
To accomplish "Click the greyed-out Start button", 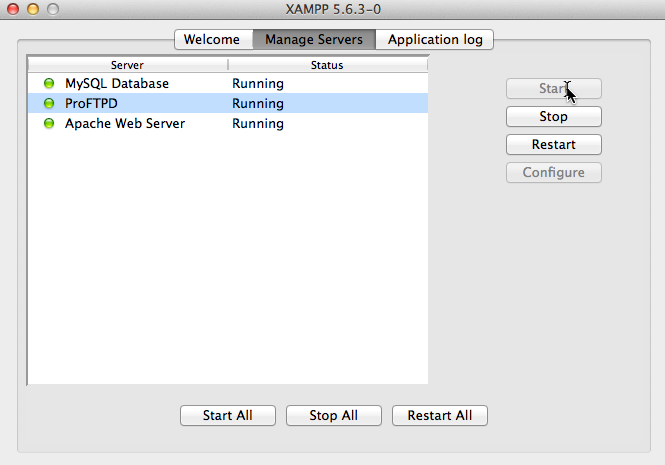I will pyautogui.click(x=553, y=89).
